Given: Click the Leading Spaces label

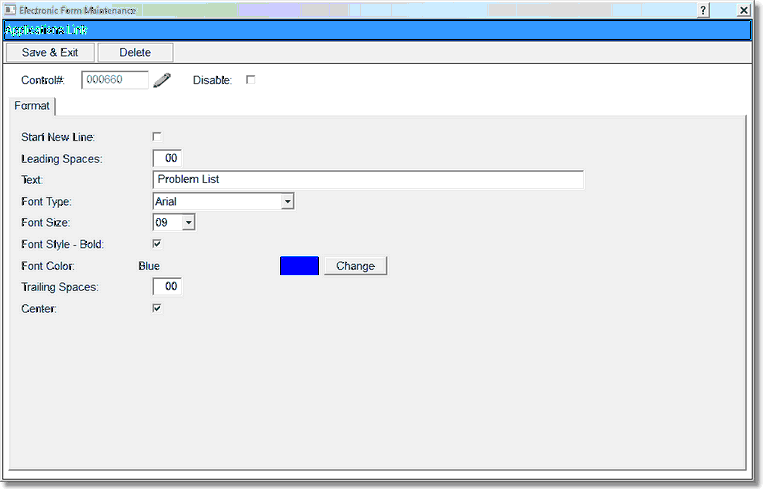Looking at the screenshot, I should pos(62,159).
